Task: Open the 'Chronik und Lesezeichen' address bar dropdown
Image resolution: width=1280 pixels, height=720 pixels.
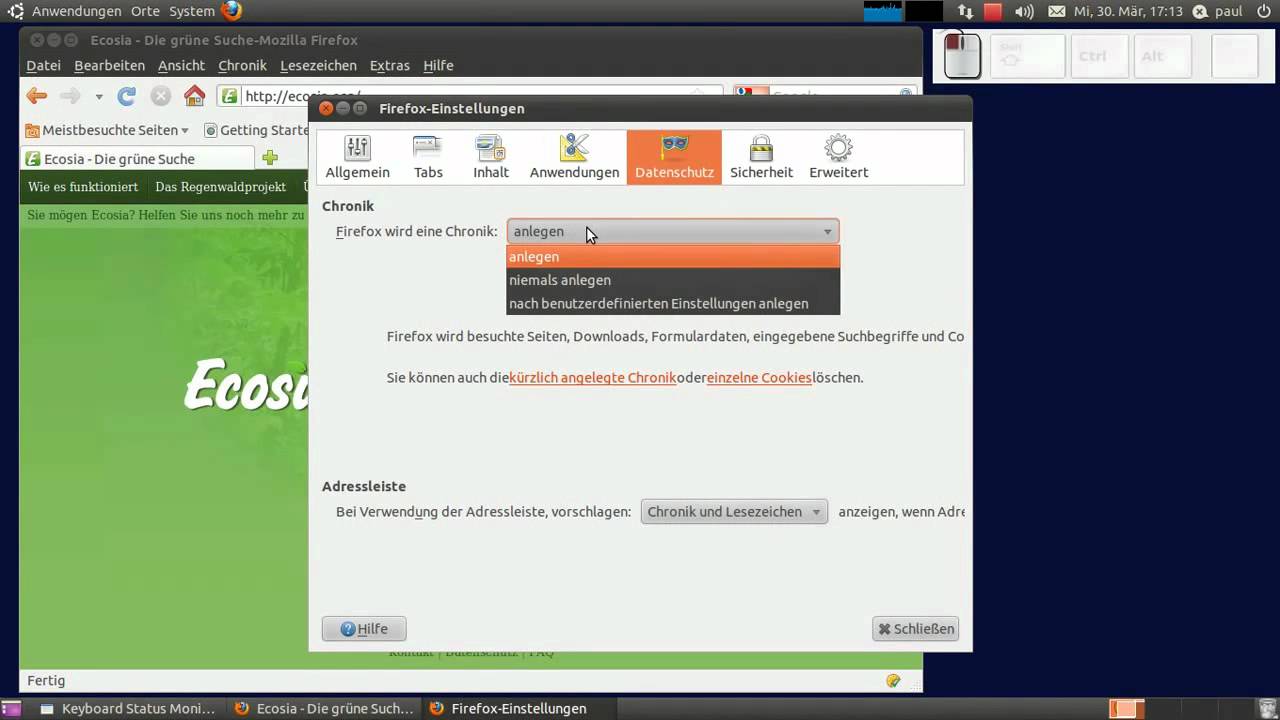Action: pos(734,512)
